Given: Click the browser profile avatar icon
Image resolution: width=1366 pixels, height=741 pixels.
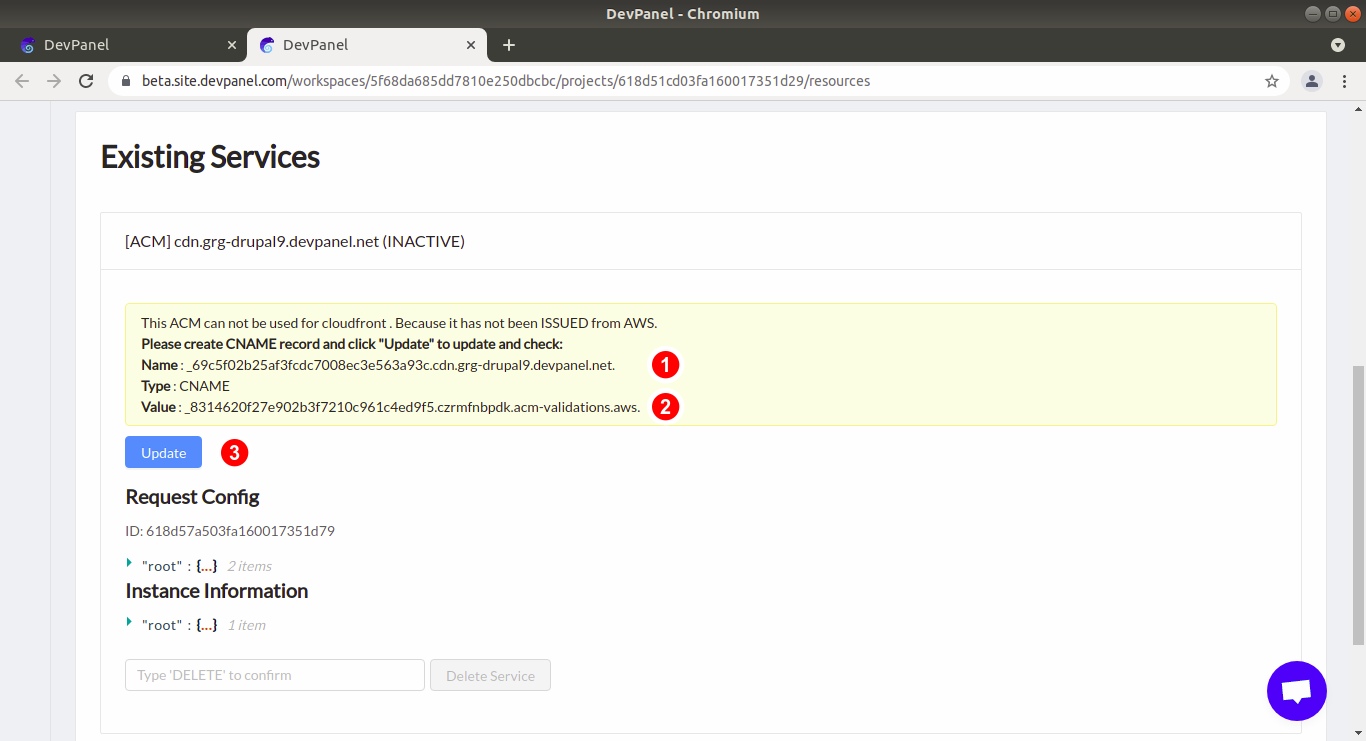Looking at the screenshot, I should point(1312,81).
